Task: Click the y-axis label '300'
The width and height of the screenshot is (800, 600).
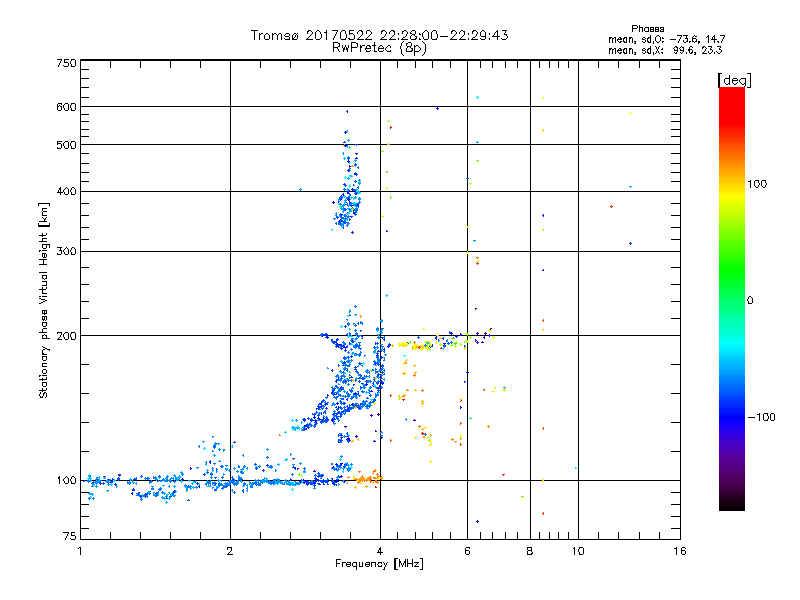Action: point(66,252)
